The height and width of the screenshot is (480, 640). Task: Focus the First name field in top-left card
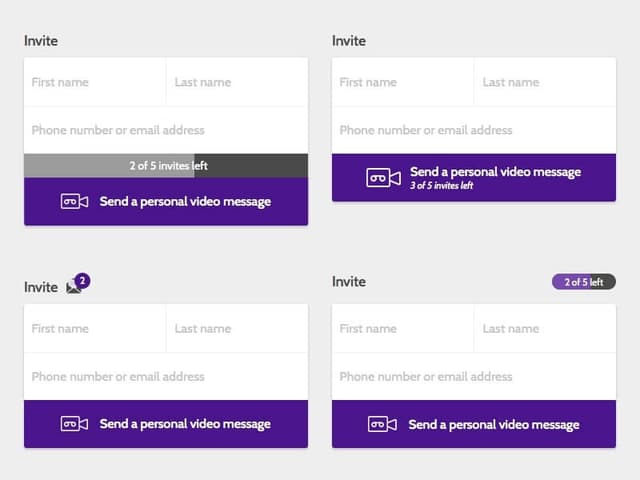click(x=95, y=82)
